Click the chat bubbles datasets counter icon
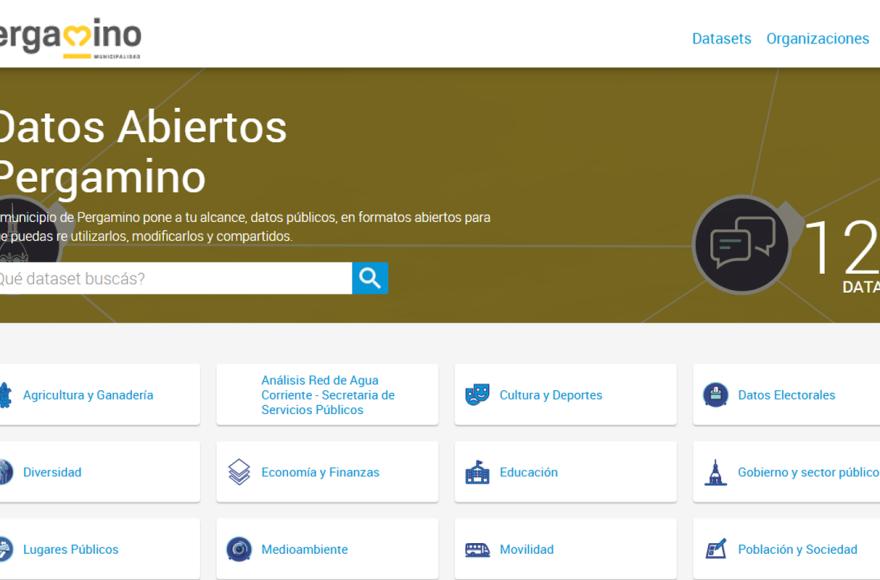880x580 pixels. pyautogui.click(x=742, y=244)
